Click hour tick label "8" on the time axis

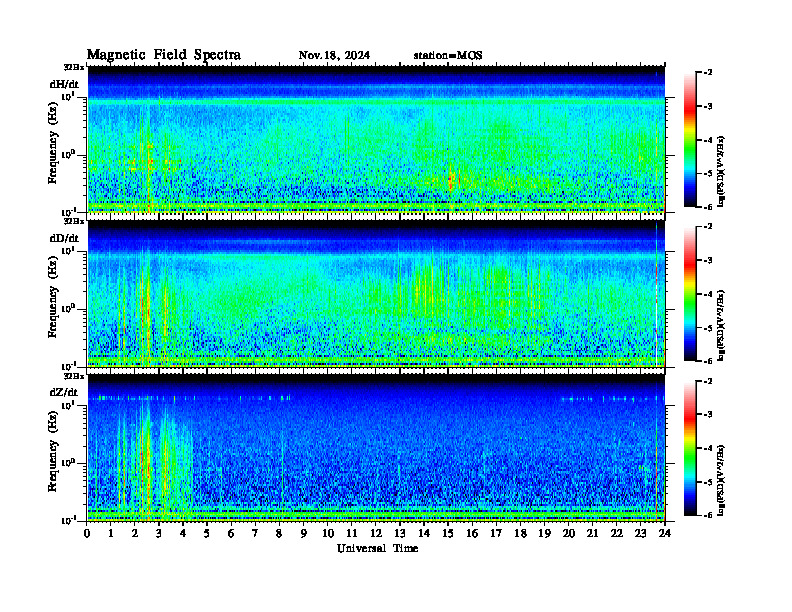[279, 534]
